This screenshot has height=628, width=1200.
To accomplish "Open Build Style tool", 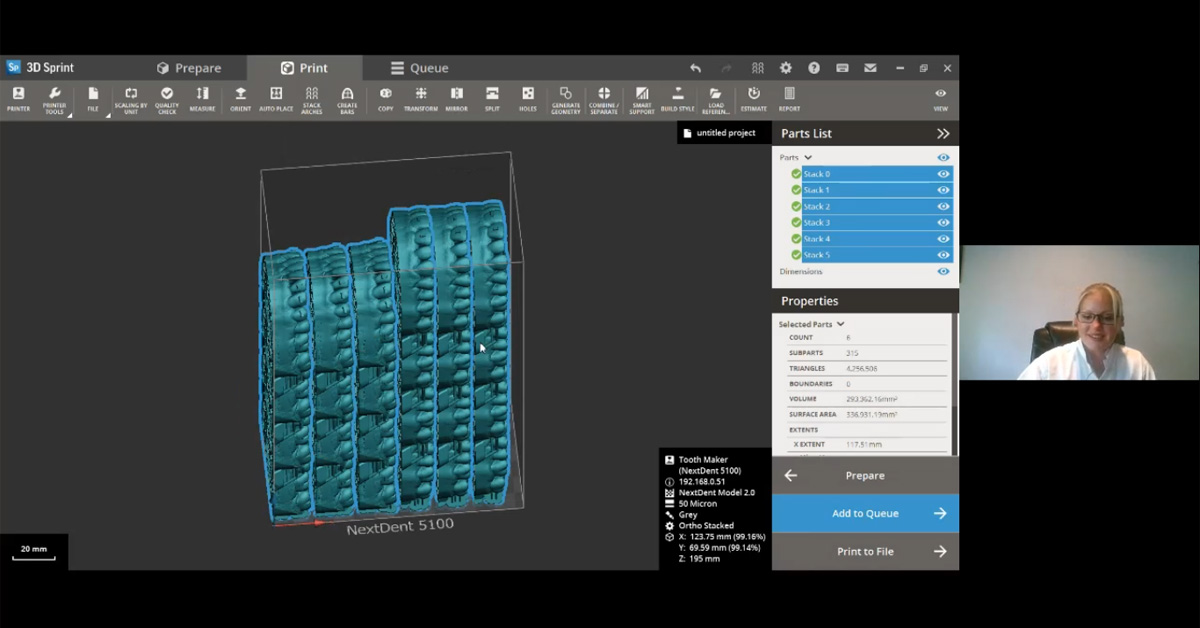I will tap(678, 99).
